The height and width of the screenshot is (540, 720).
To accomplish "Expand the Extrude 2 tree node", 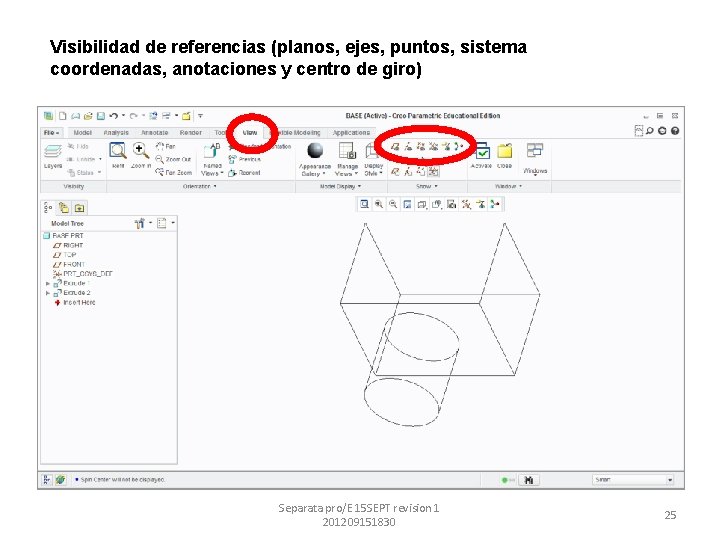I will tap(48, 293).
